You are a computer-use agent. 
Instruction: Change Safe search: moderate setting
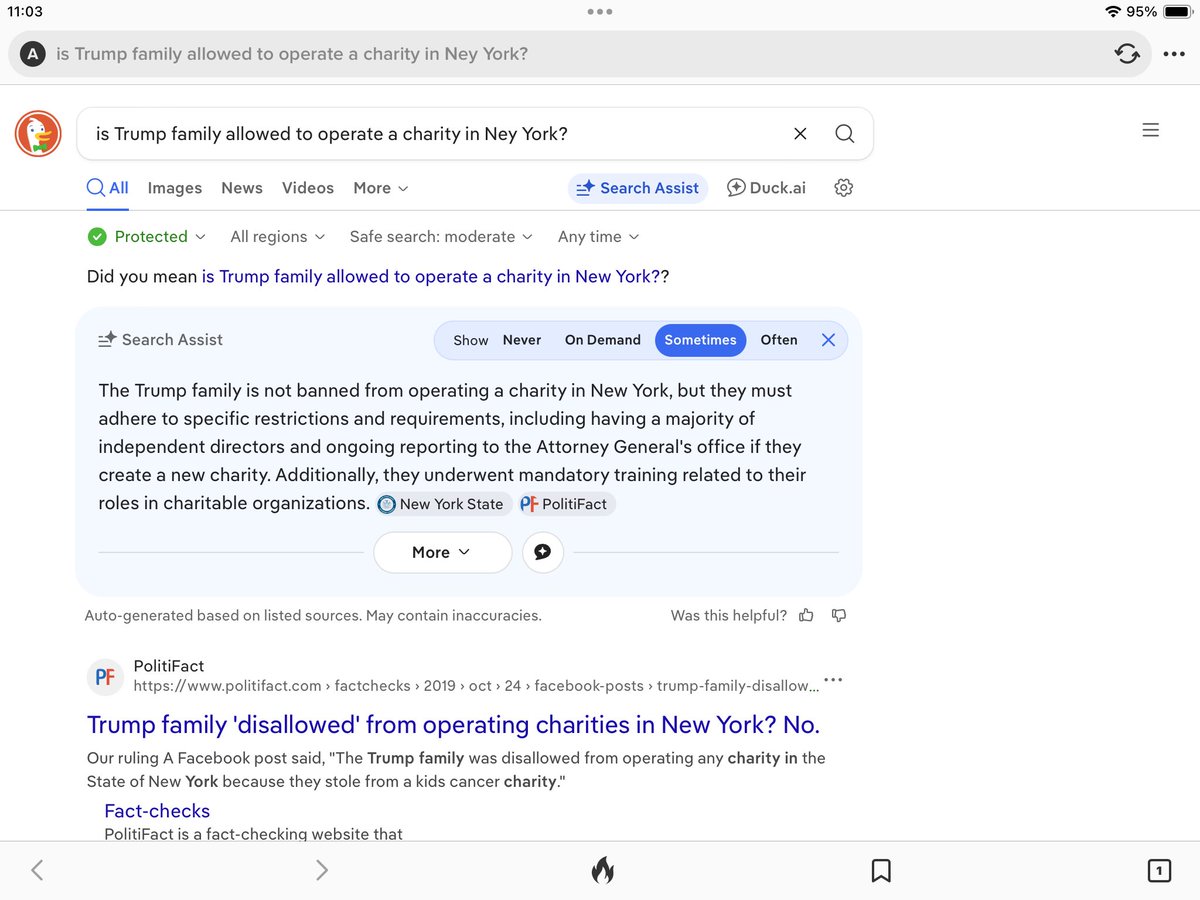coord(441,237)
